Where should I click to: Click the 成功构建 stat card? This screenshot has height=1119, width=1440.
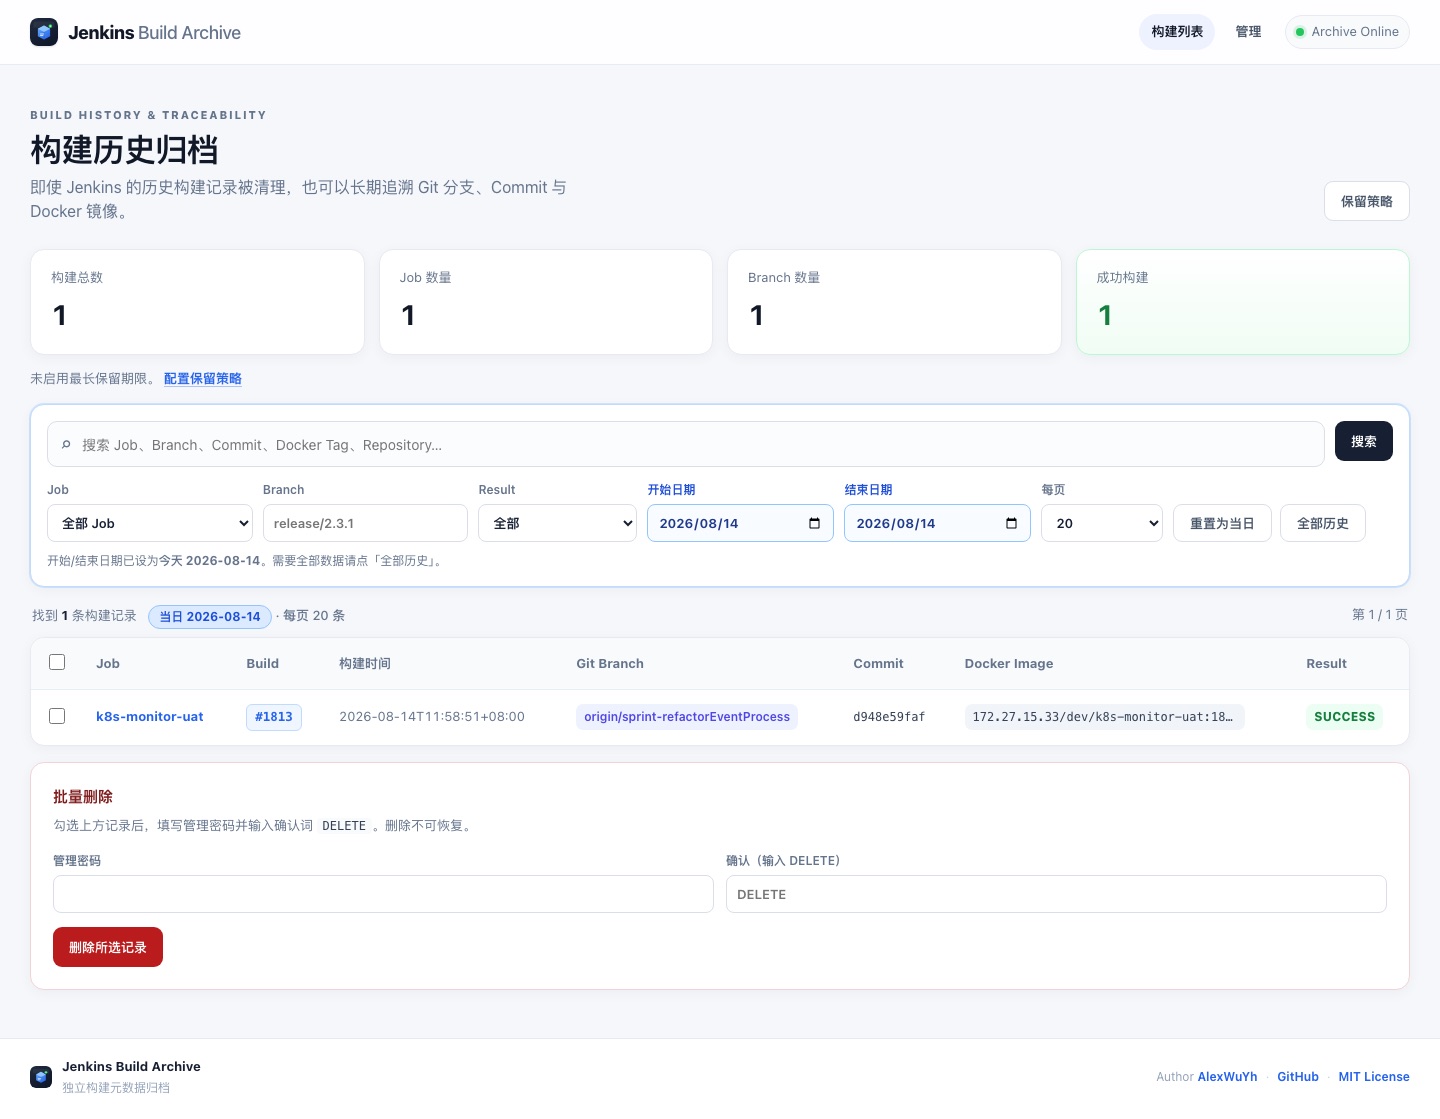(1243, 302)
